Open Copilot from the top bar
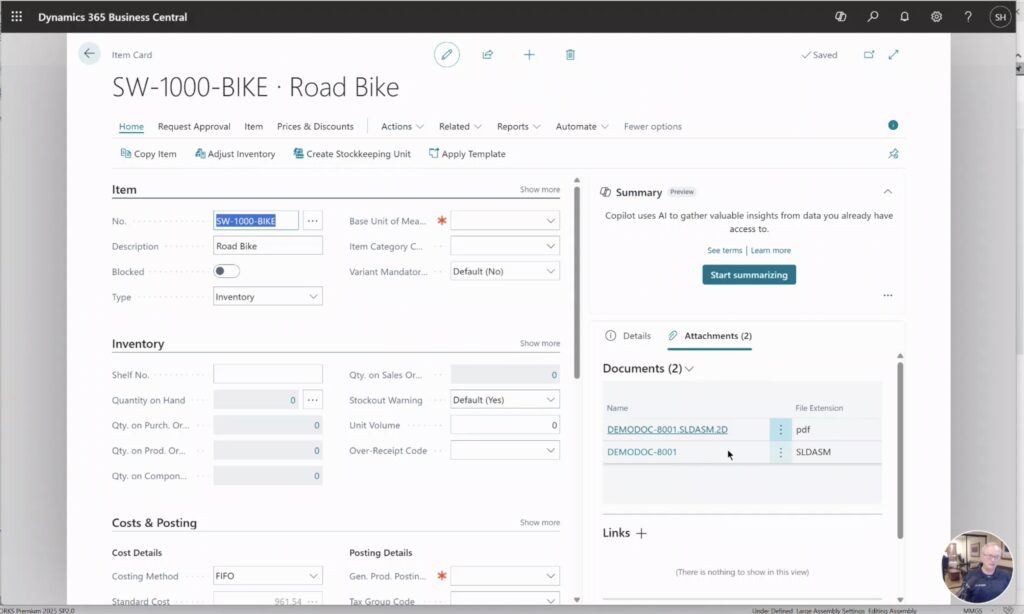The image size is (1024, 614). tap(840, 17)
